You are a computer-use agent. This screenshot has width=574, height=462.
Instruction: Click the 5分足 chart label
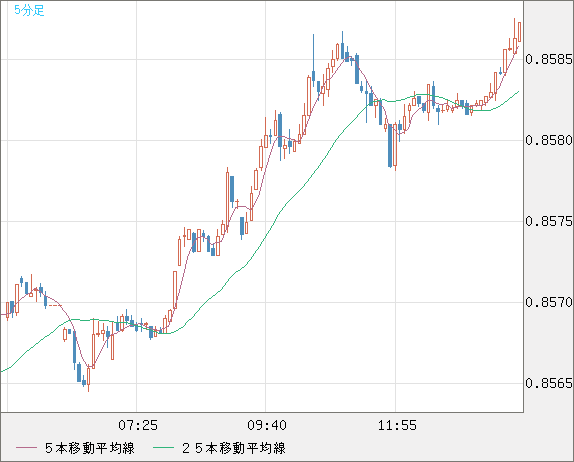29,10
